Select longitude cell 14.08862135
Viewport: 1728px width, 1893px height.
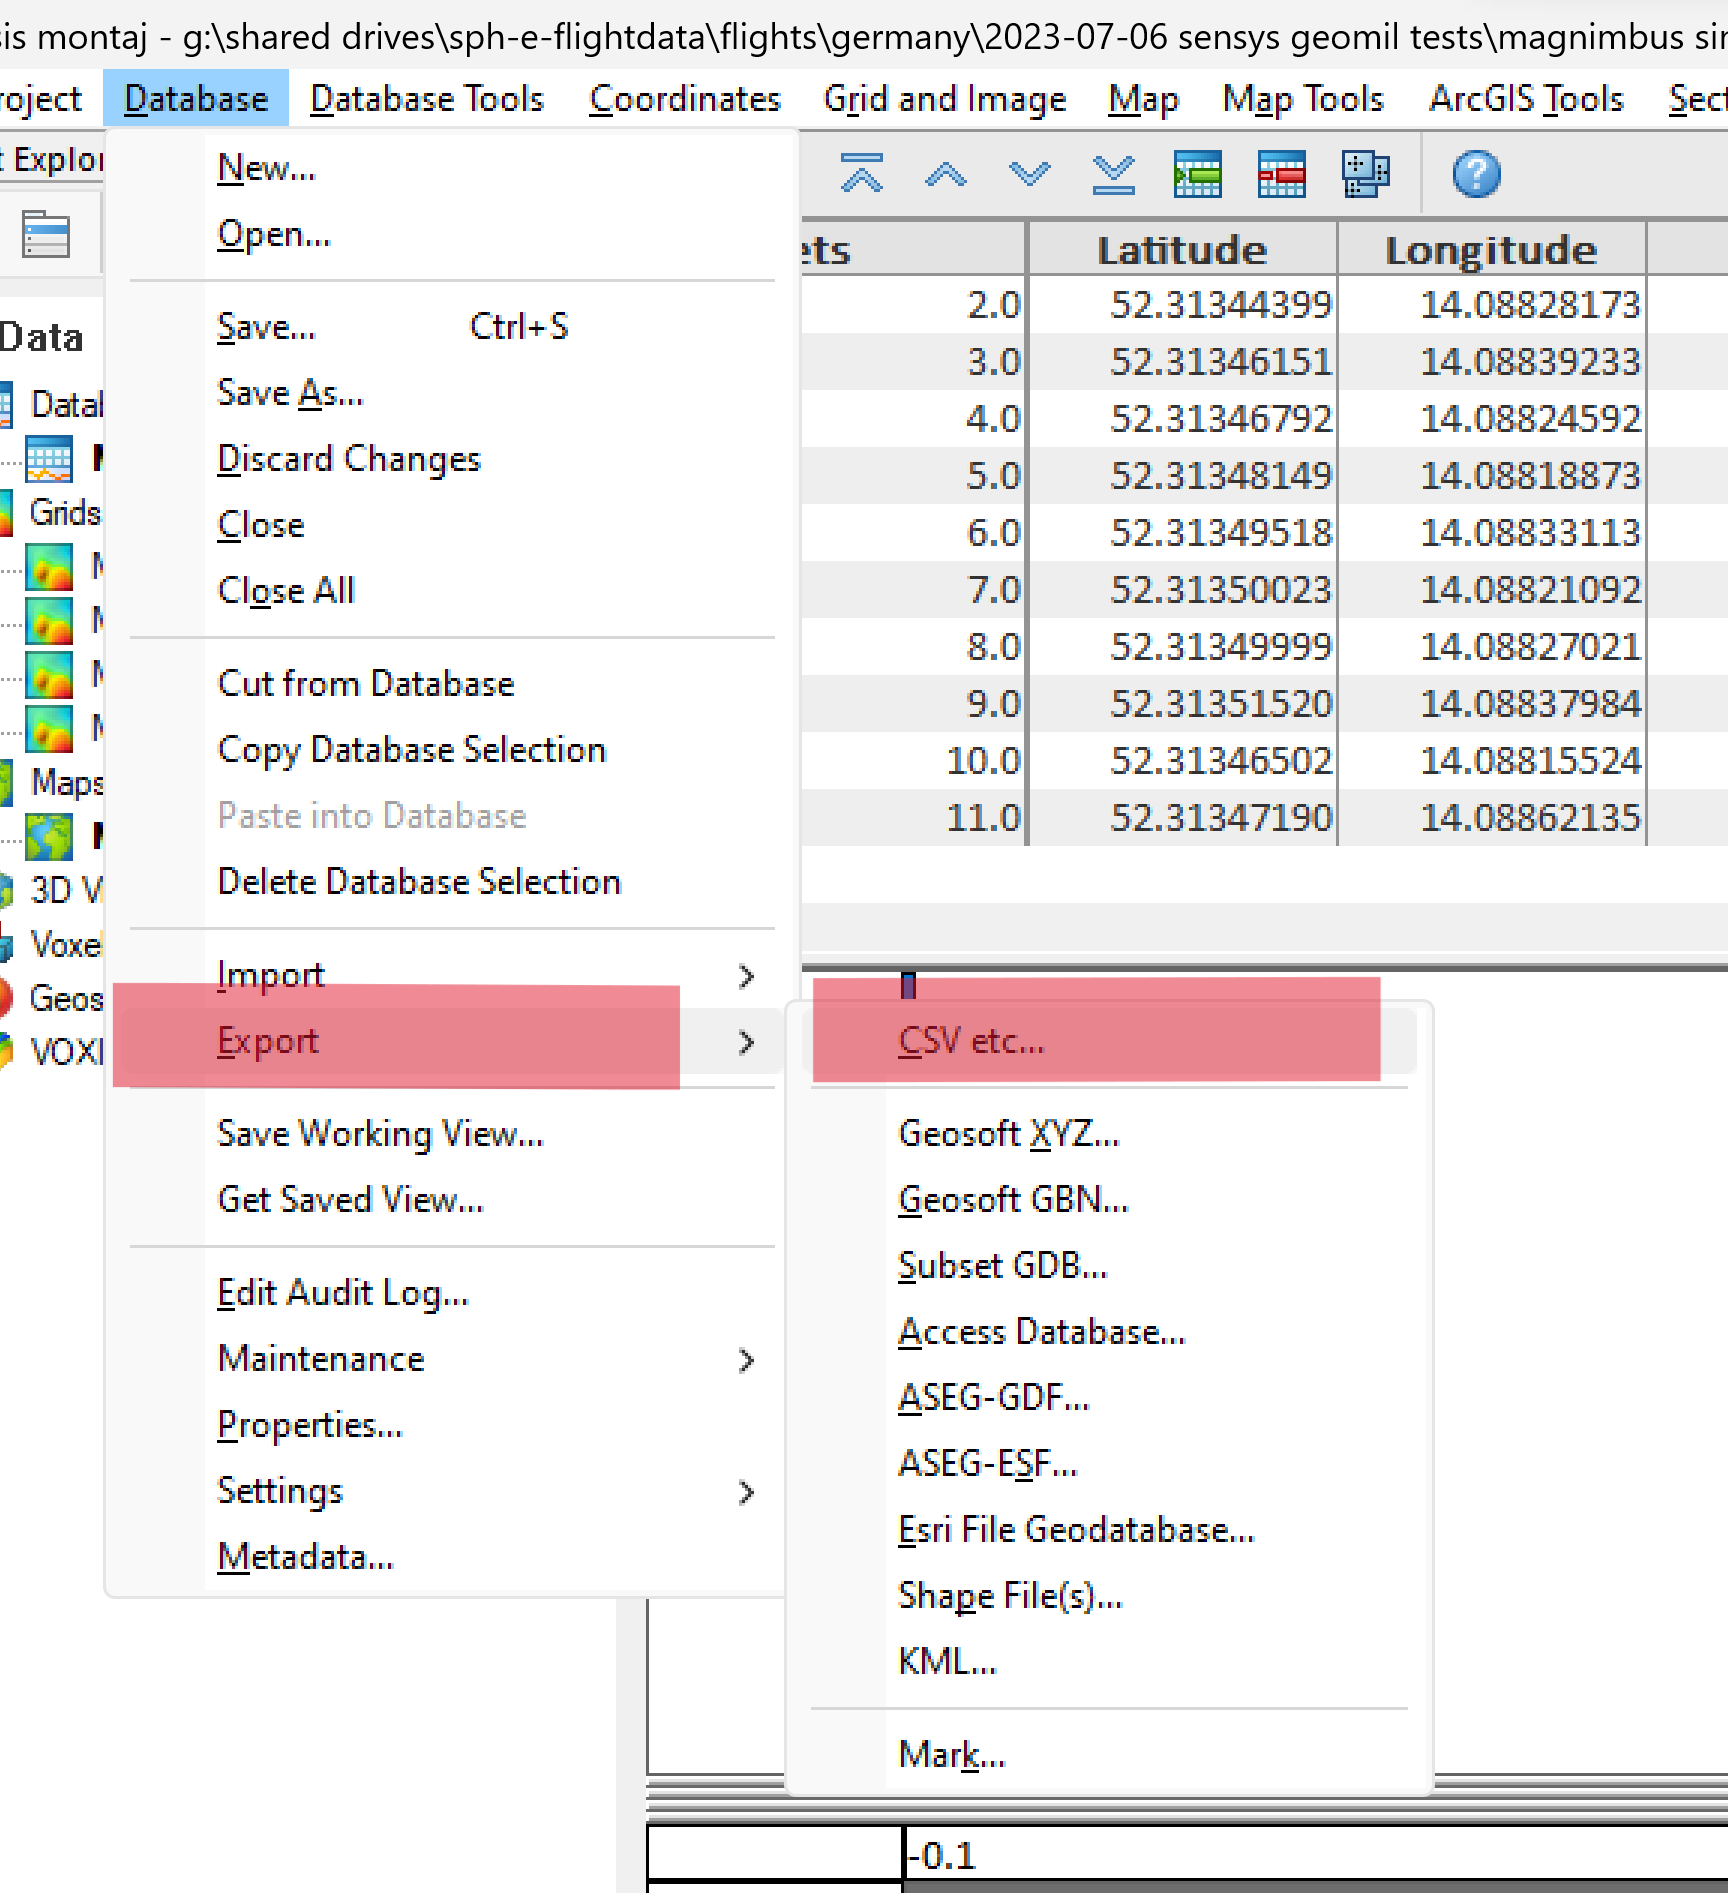1491,818
